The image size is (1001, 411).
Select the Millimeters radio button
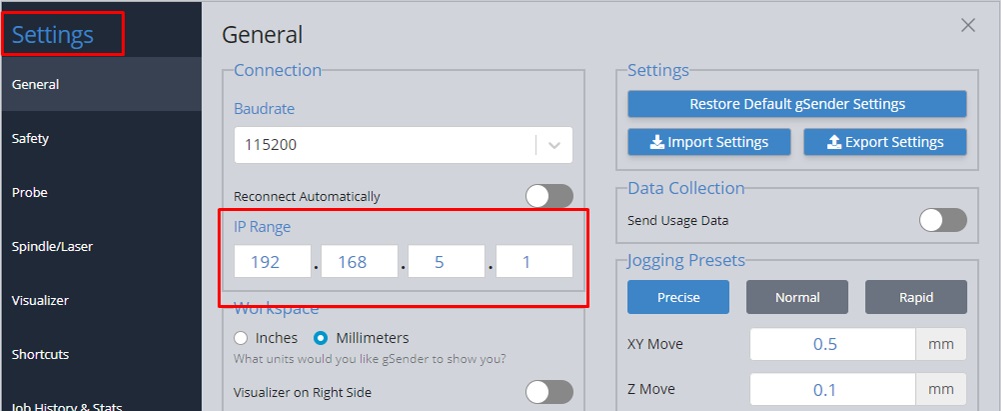point(322,338)
